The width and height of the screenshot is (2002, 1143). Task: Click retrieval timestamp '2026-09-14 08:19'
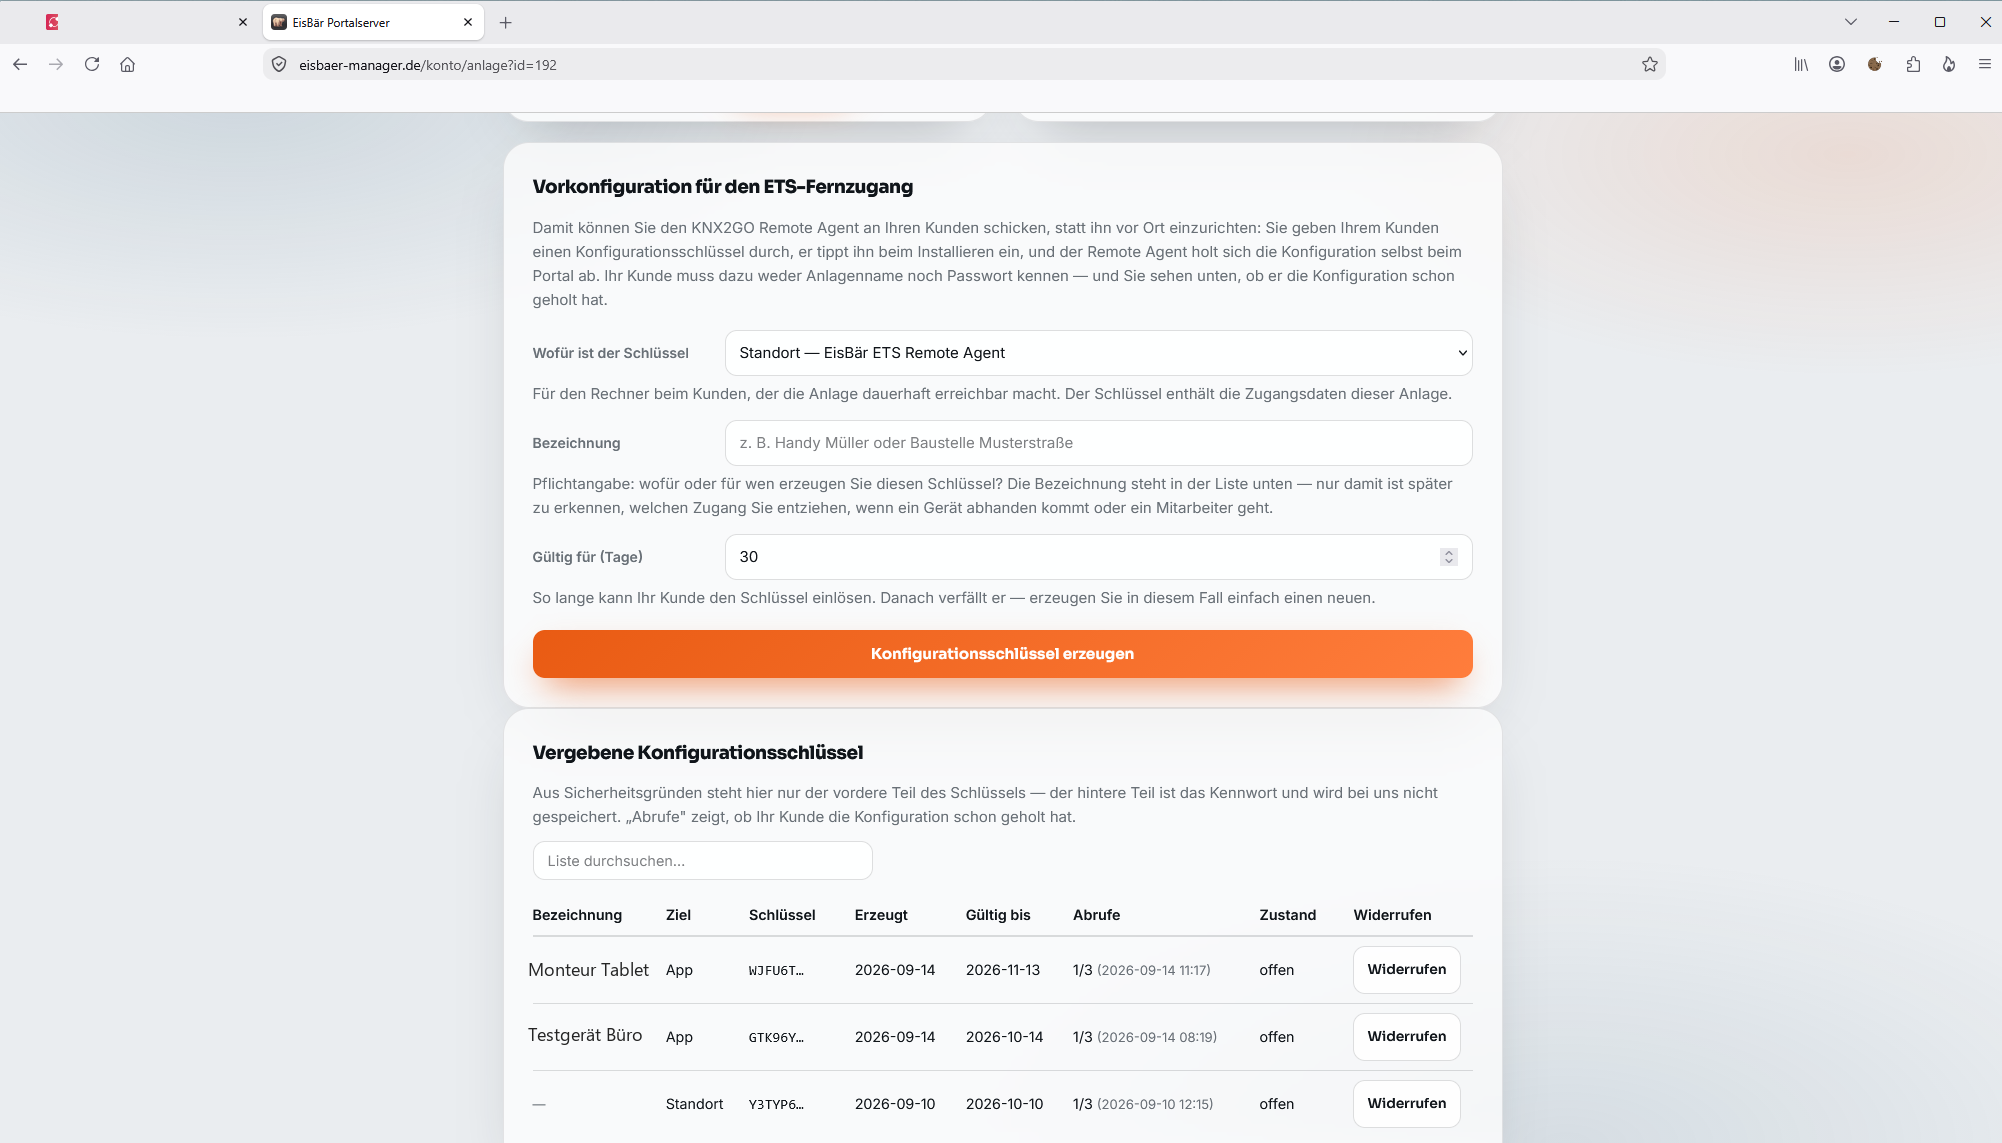point(1157,1037)
